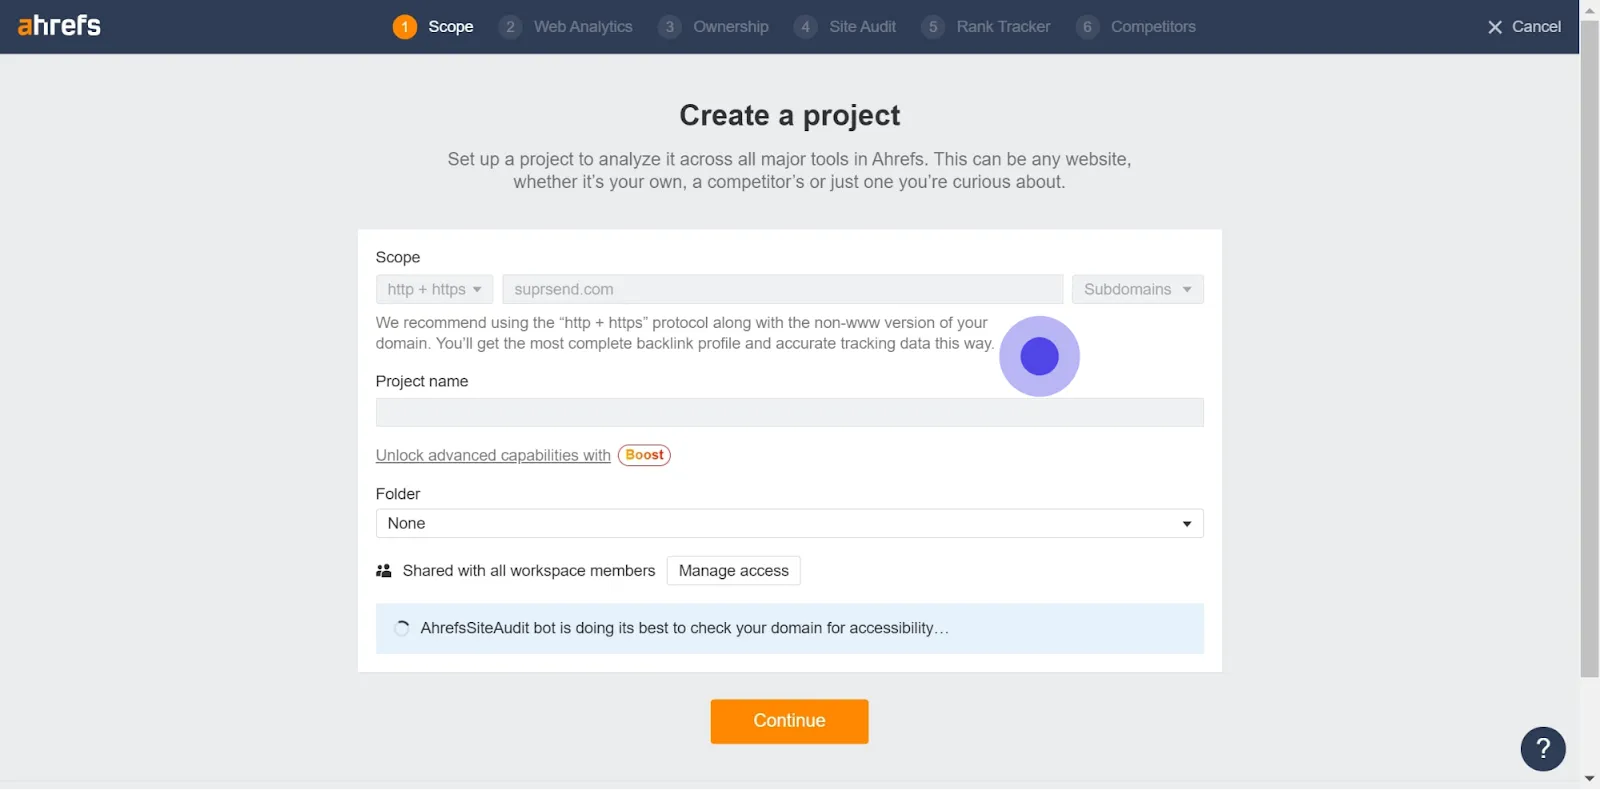Click the ahrefs logo
The height and width of the screenshot is (790, 1600).
pyautogui.click(x=59, y=25)
